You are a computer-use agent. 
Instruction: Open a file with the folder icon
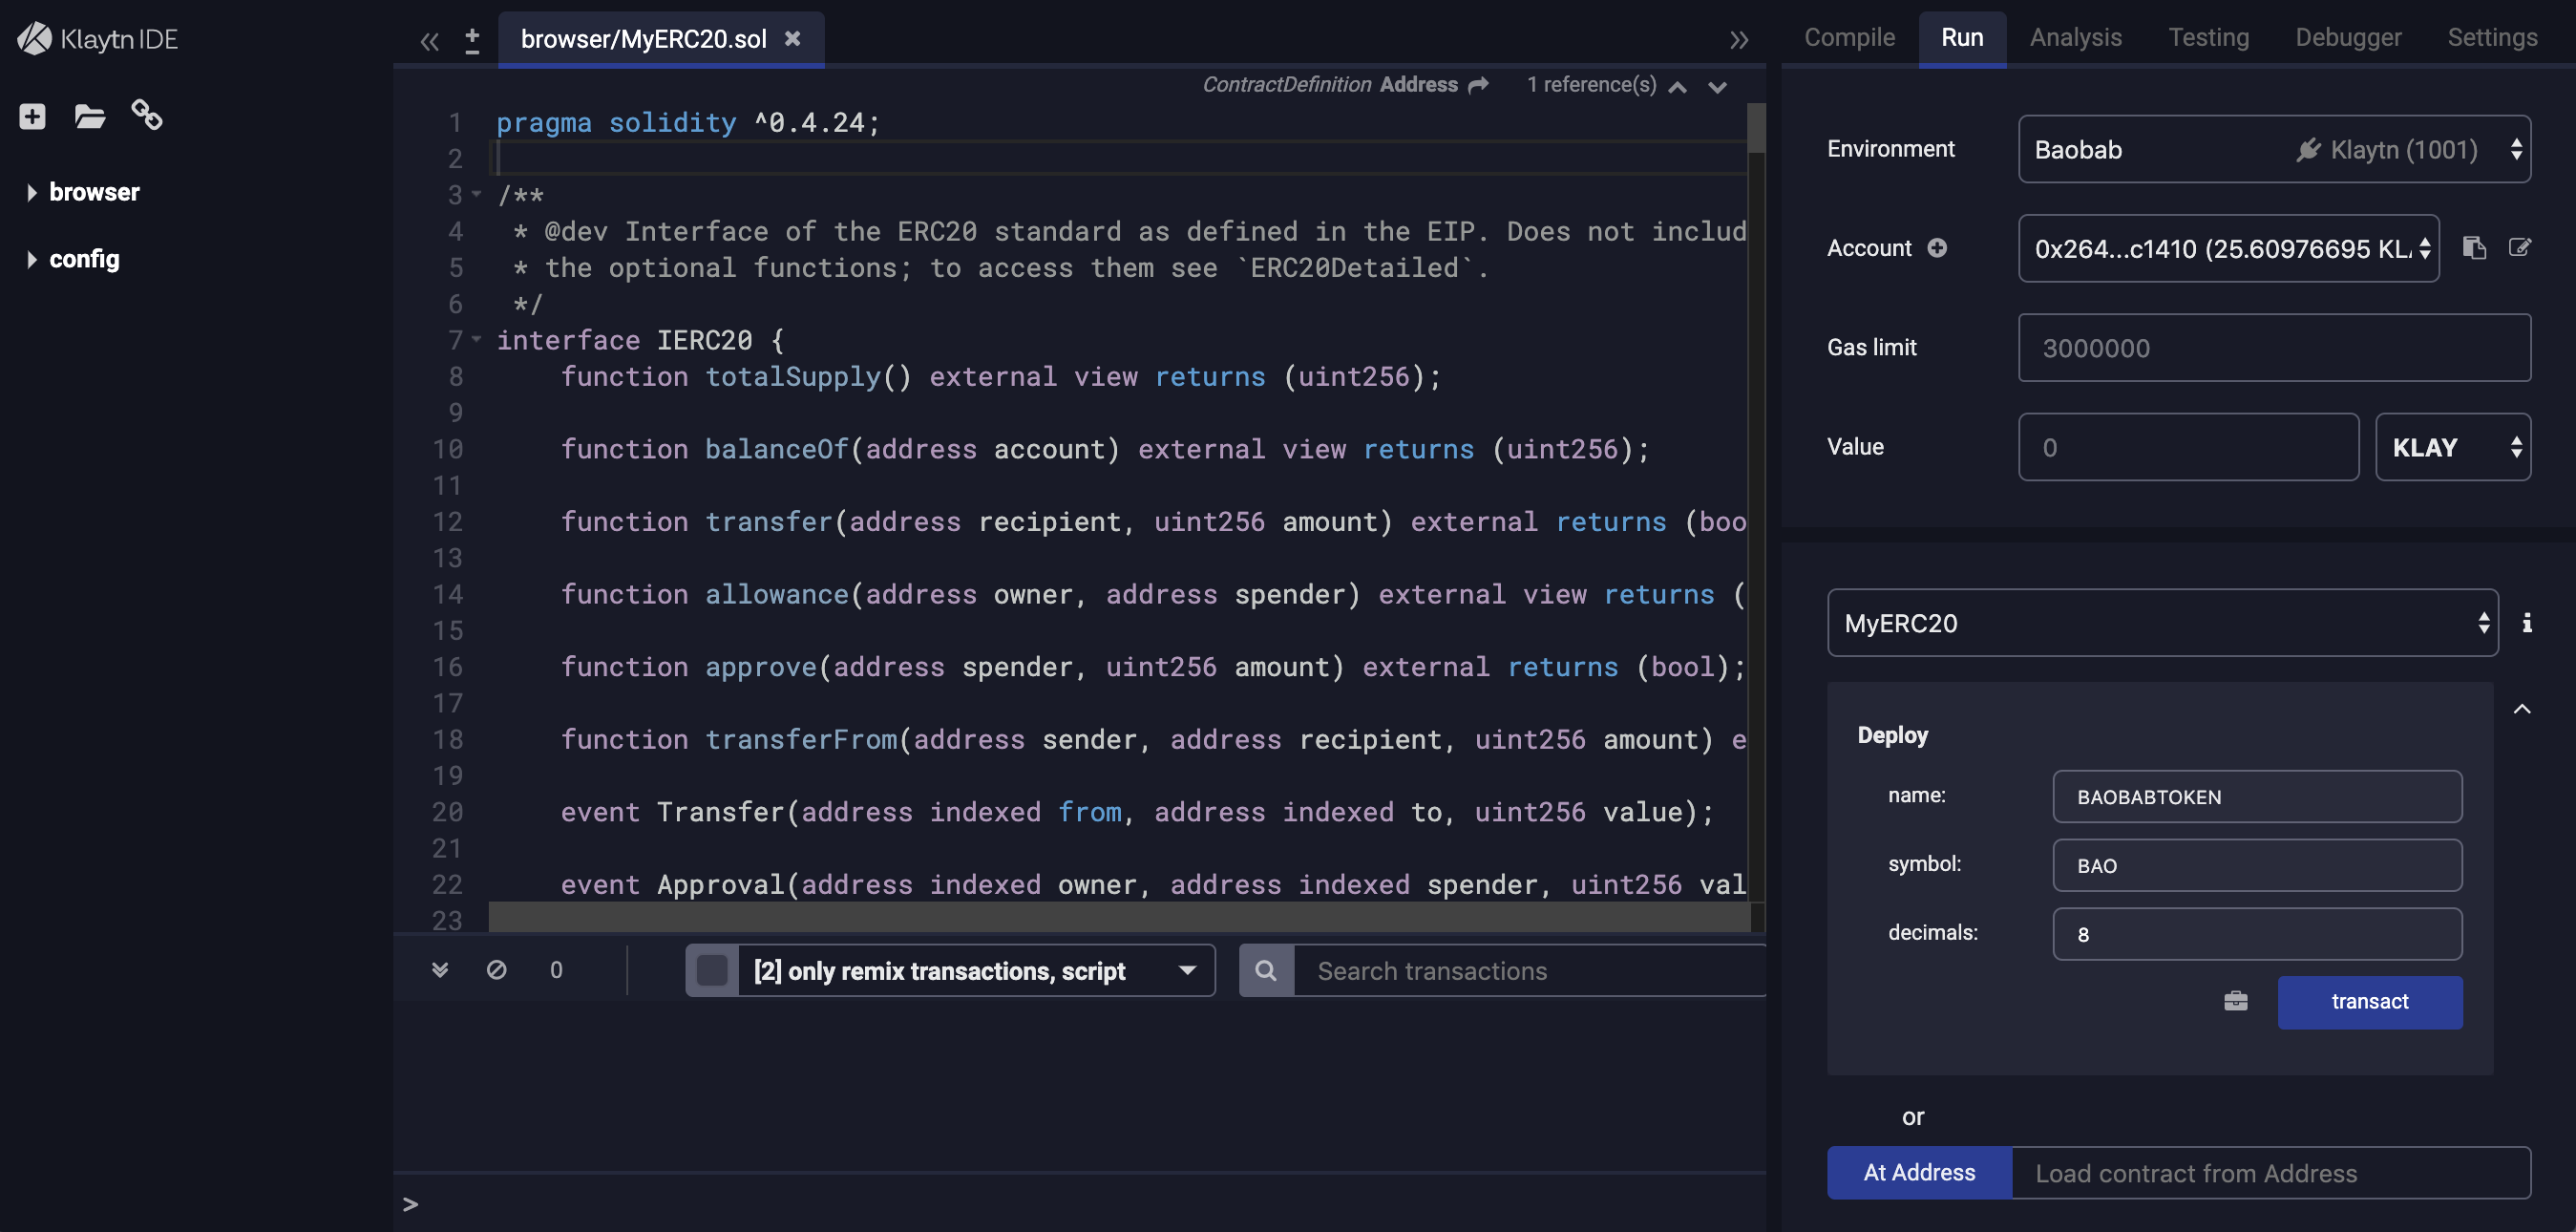pos(90,116)
